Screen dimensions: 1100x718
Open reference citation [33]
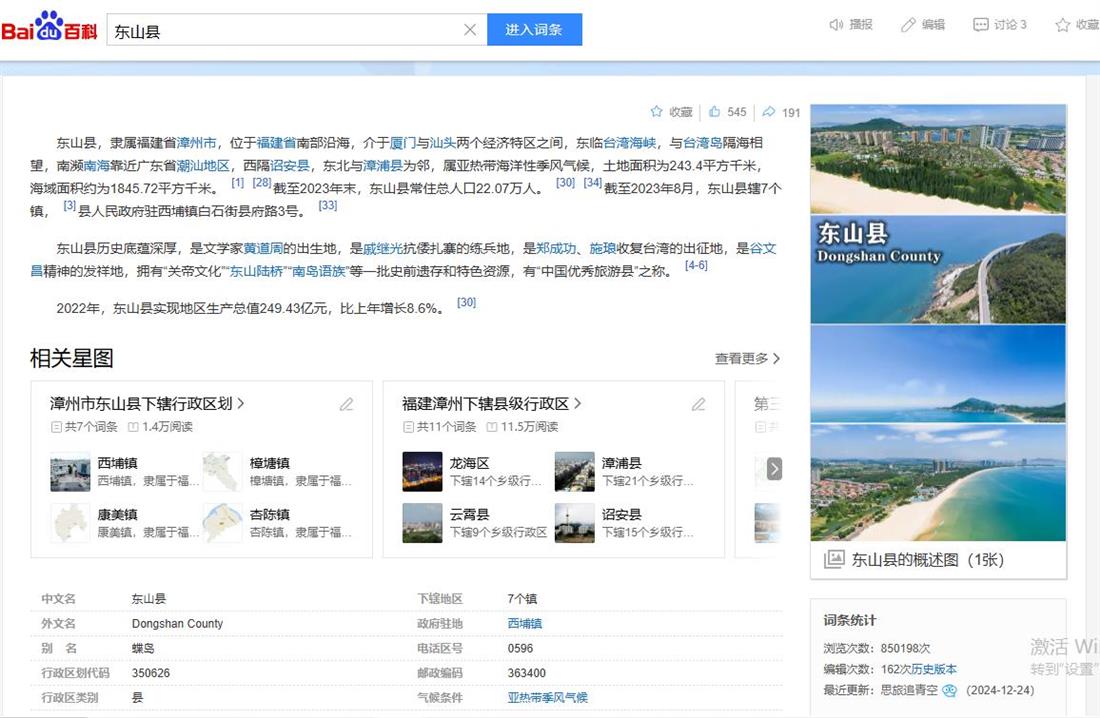coord(328,205)
